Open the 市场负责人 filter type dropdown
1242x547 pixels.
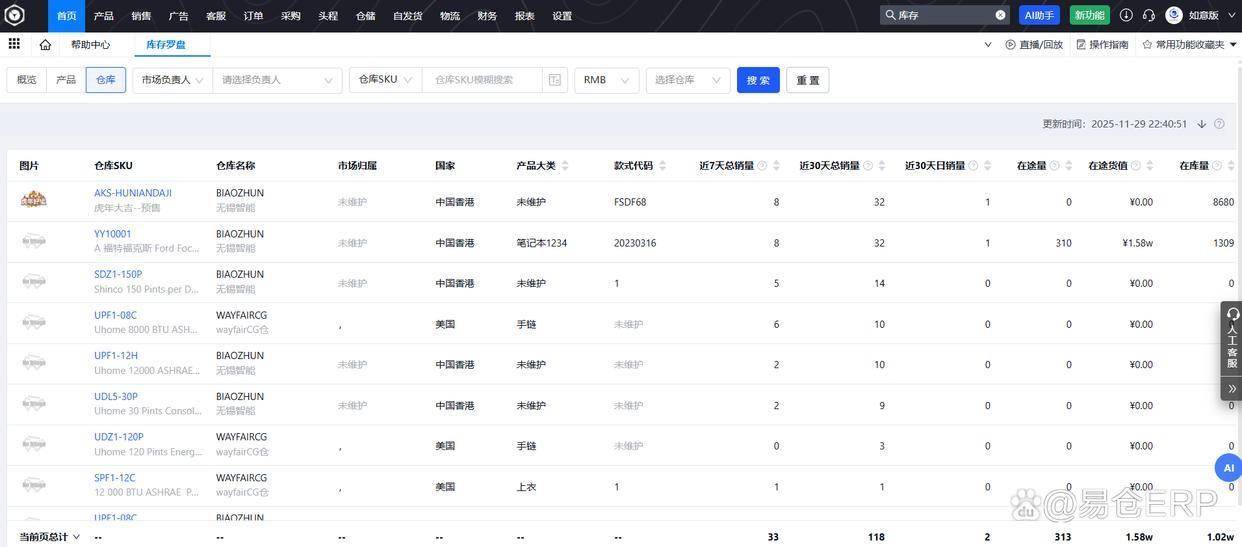(x=172, y=80)
